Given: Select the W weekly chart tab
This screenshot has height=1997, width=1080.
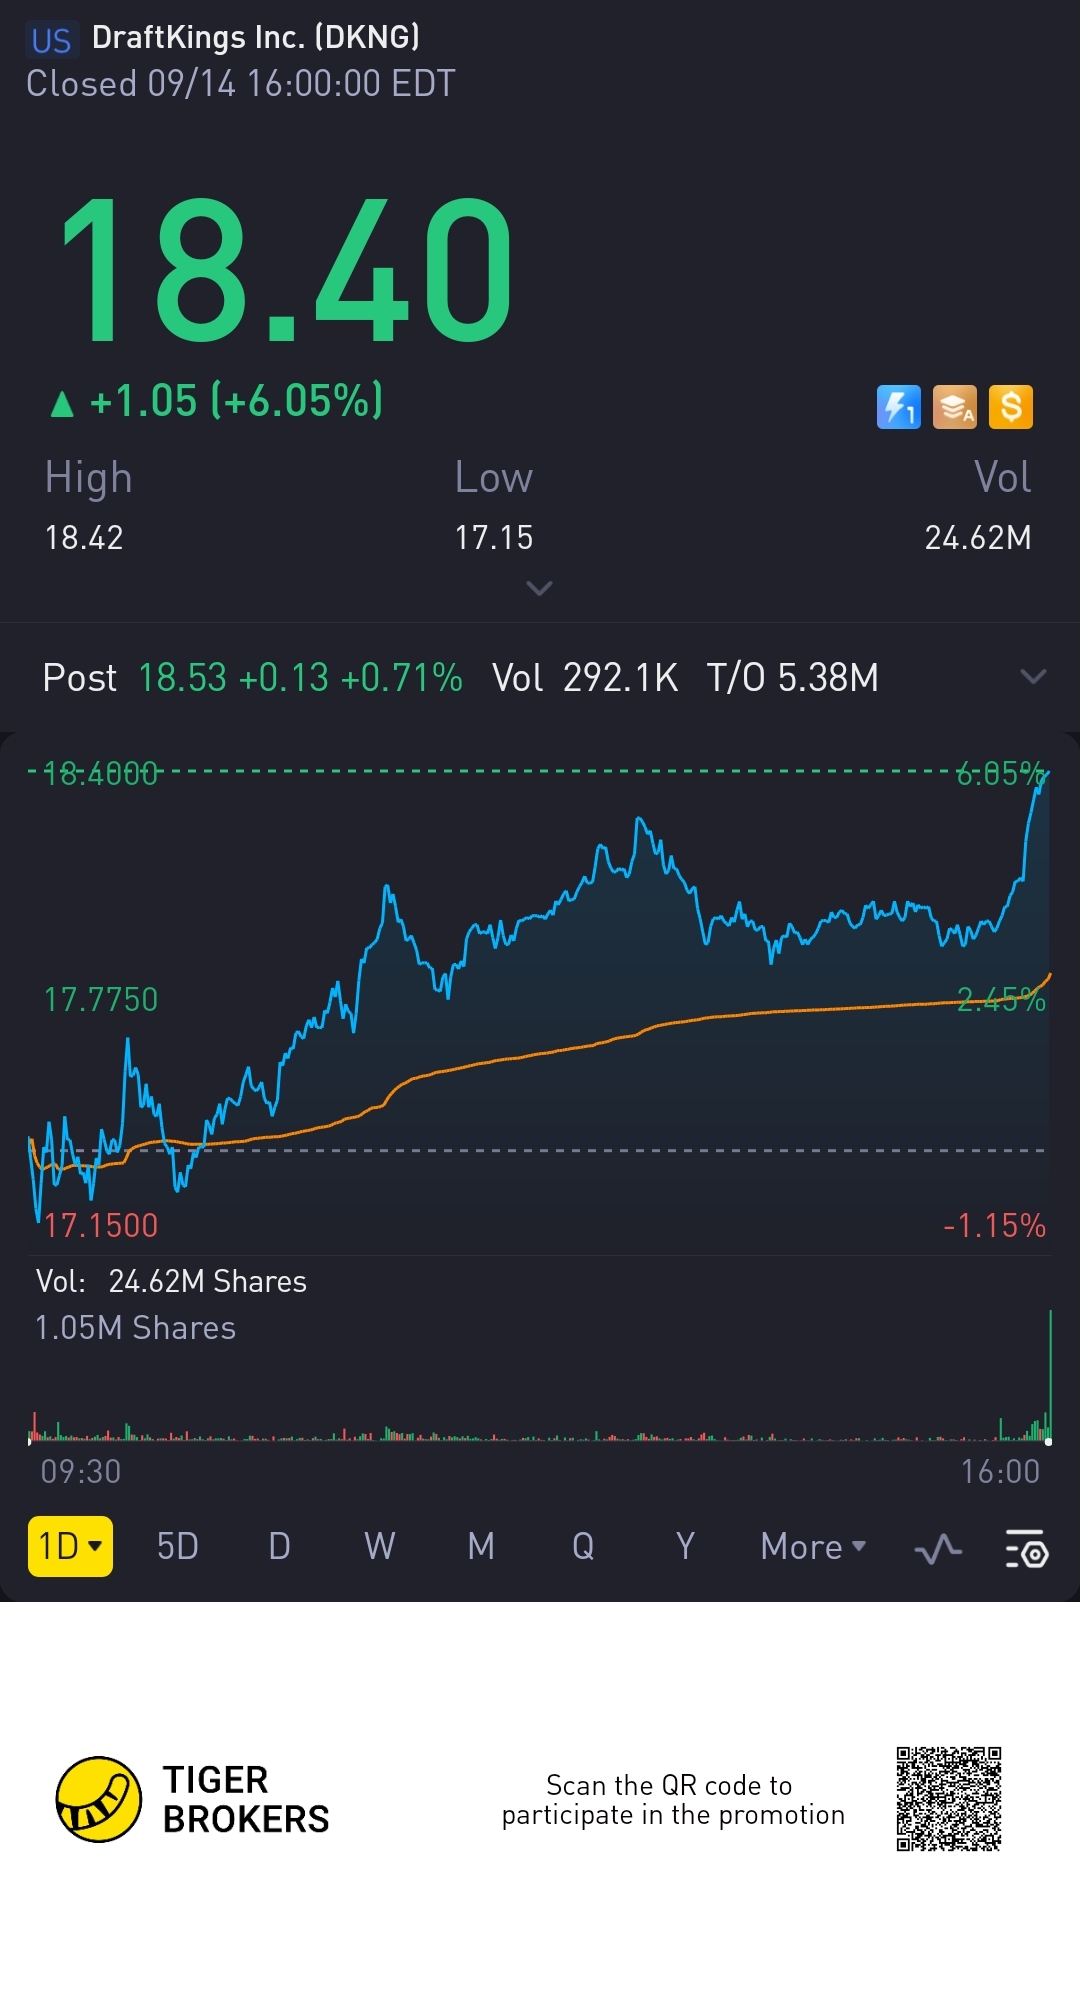Looking at the screenshot, I should pyautogui.click(x=380, y=1547).
